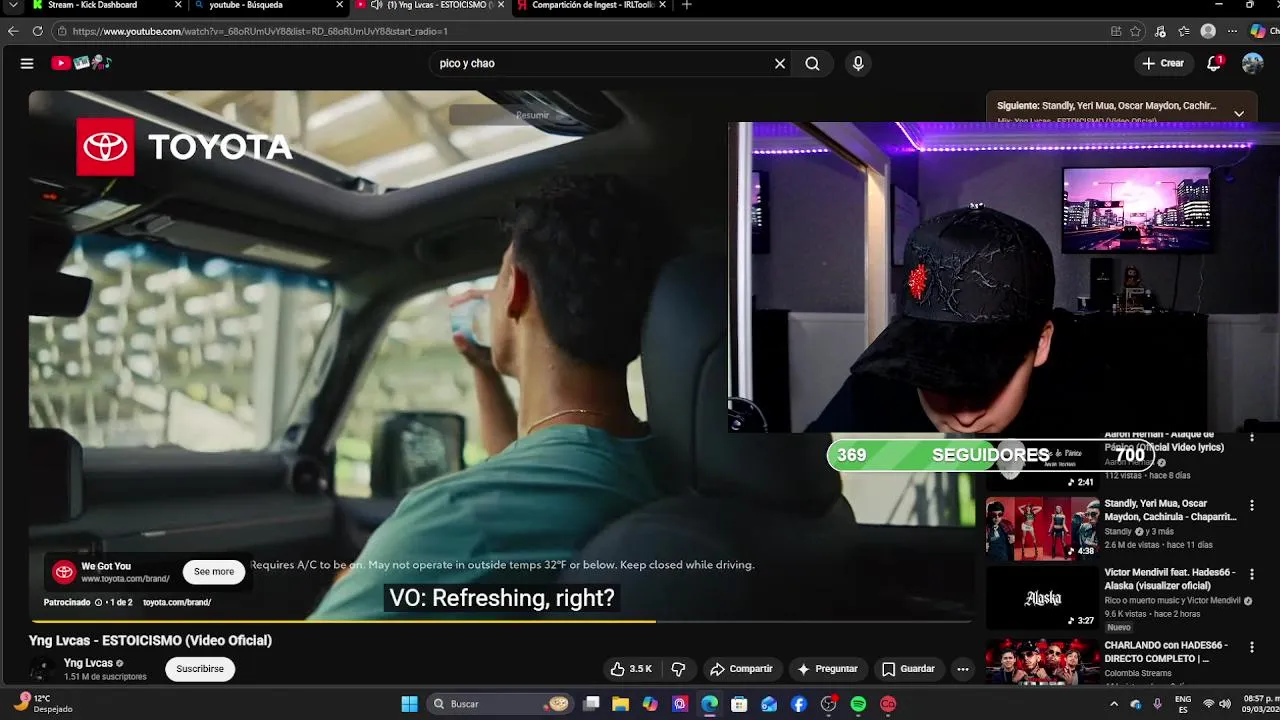1280x720 pixels.
Task: Open the Toyota logo in ad card
Action: tap(64, 572)
